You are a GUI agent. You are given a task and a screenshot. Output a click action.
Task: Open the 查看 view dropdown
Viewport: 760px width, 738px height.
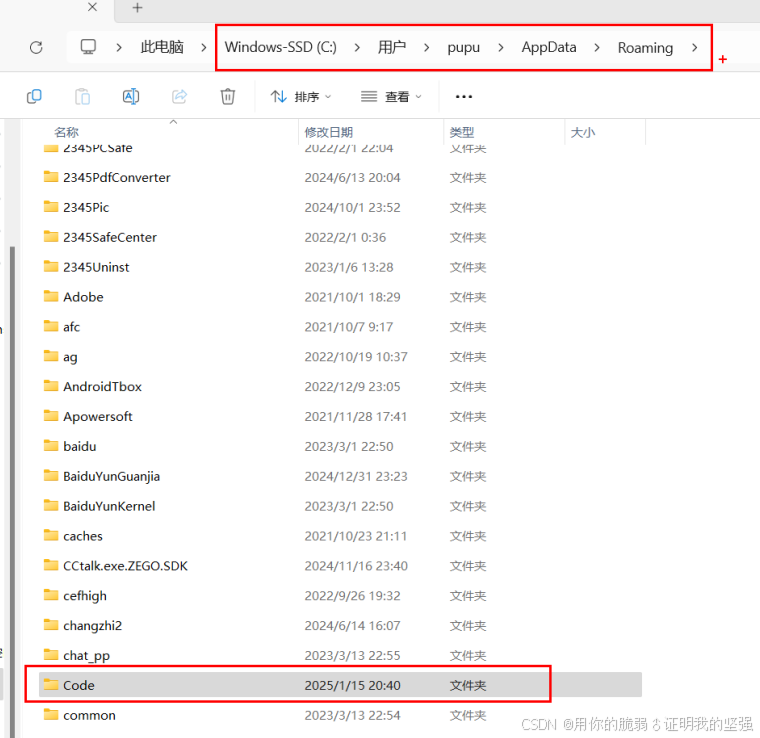(x=391, y=97)
